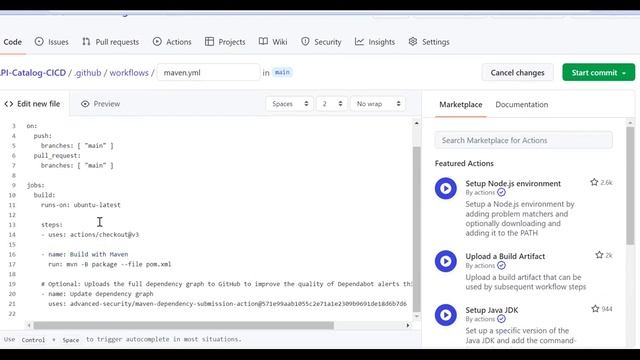640x360 pixels.
Task: Select the Marketplace tab
Action: (460, 104)
